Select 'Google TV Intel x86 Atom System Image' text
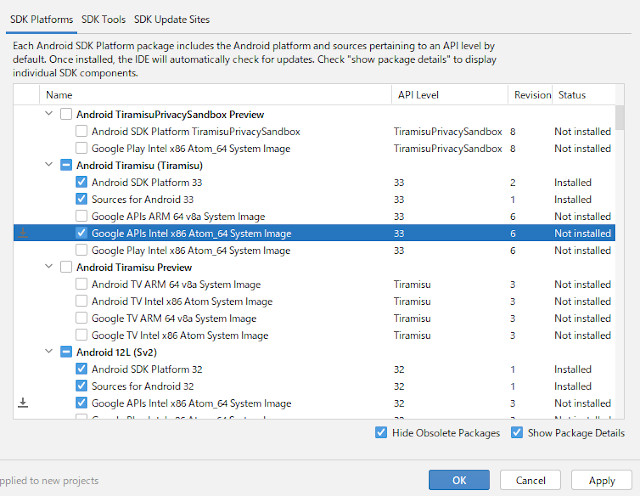 coord(180,335)
